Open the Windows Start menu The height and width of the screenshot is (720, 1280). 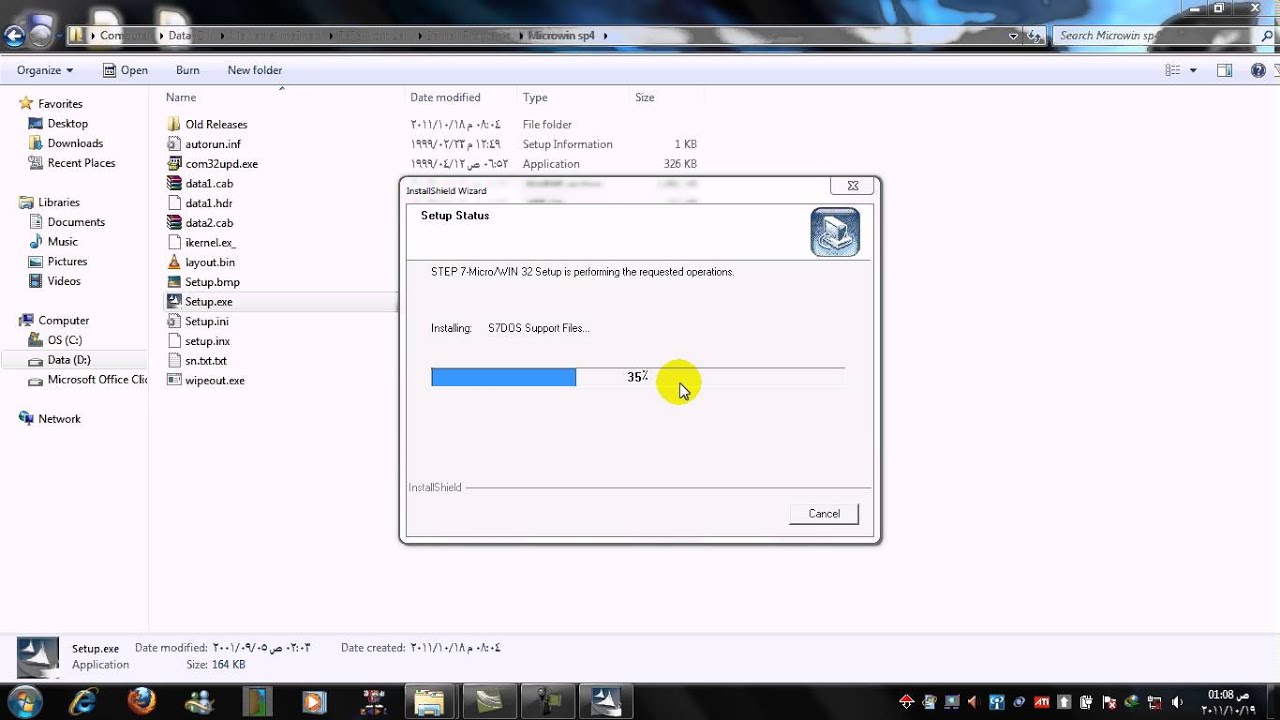[x=24, y=700]
